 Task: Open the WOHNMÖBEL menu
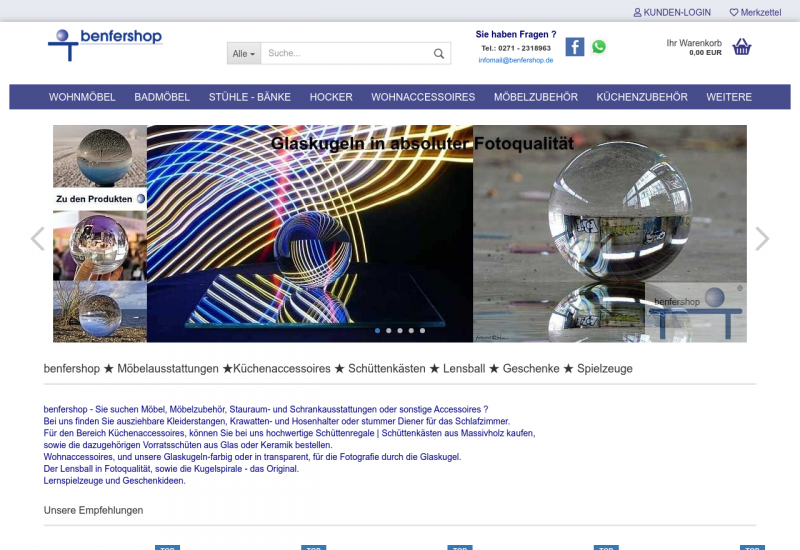(82, 97)
